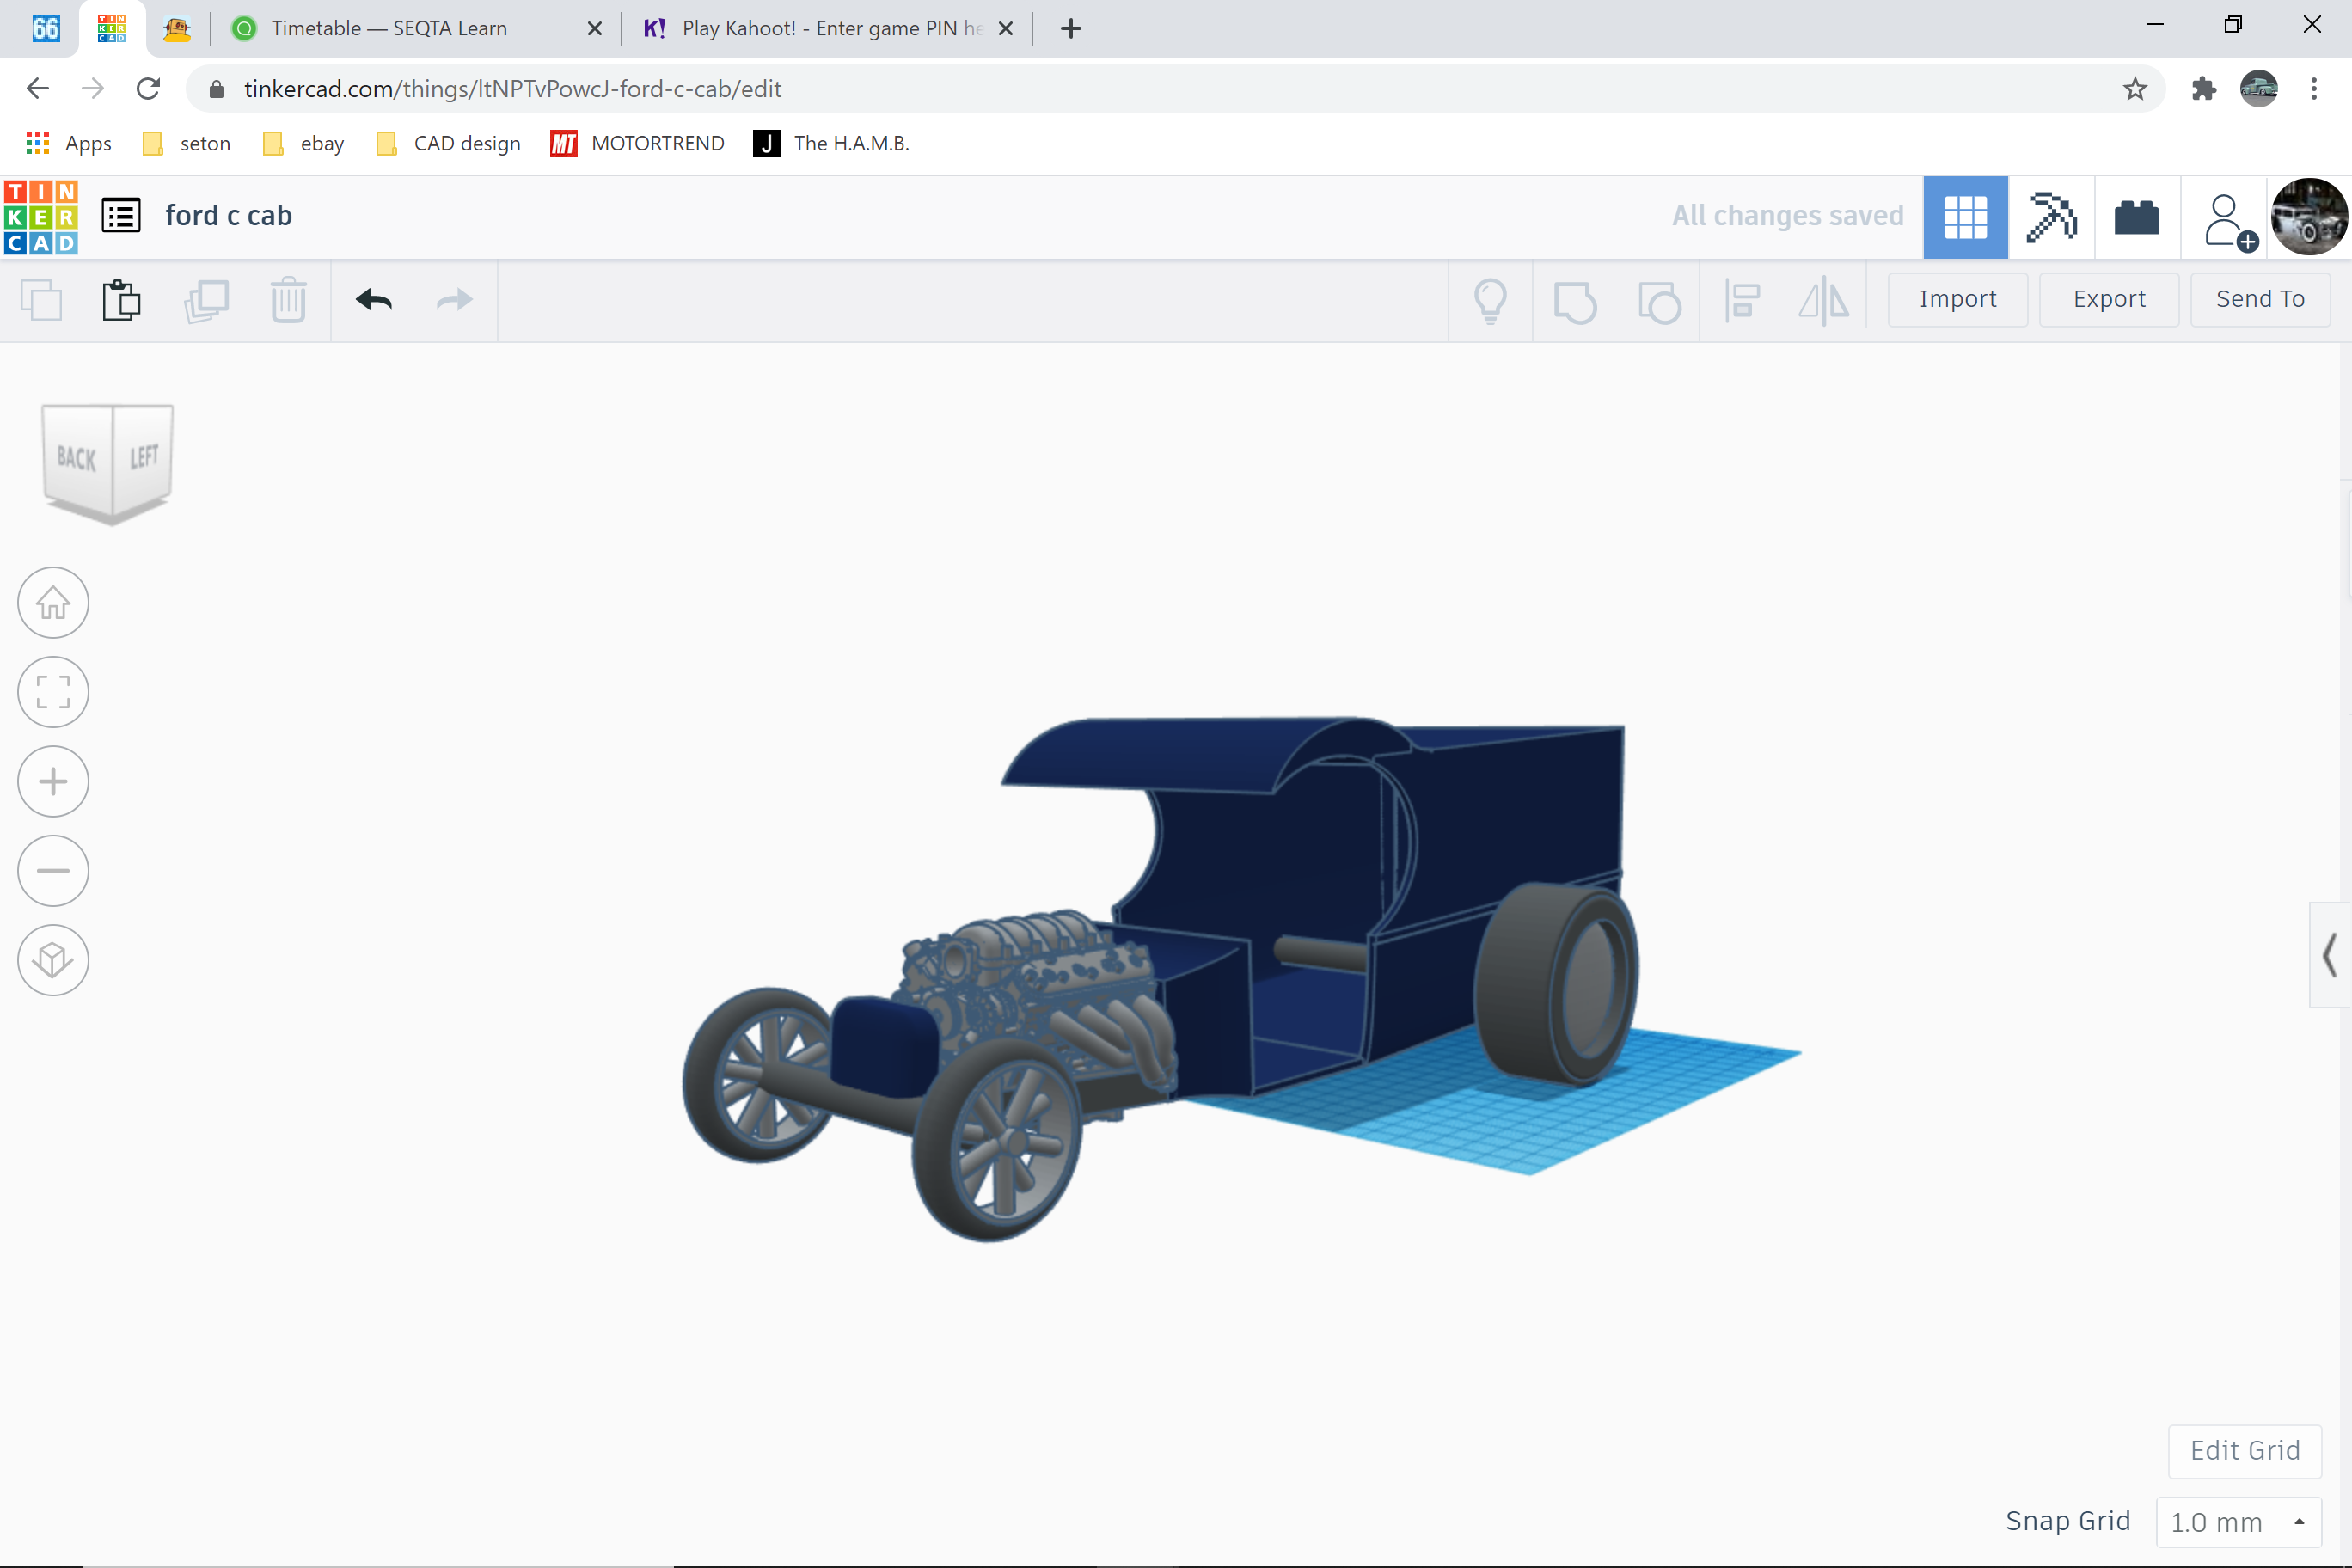Zoom in with the plus button

pos(53,781)
